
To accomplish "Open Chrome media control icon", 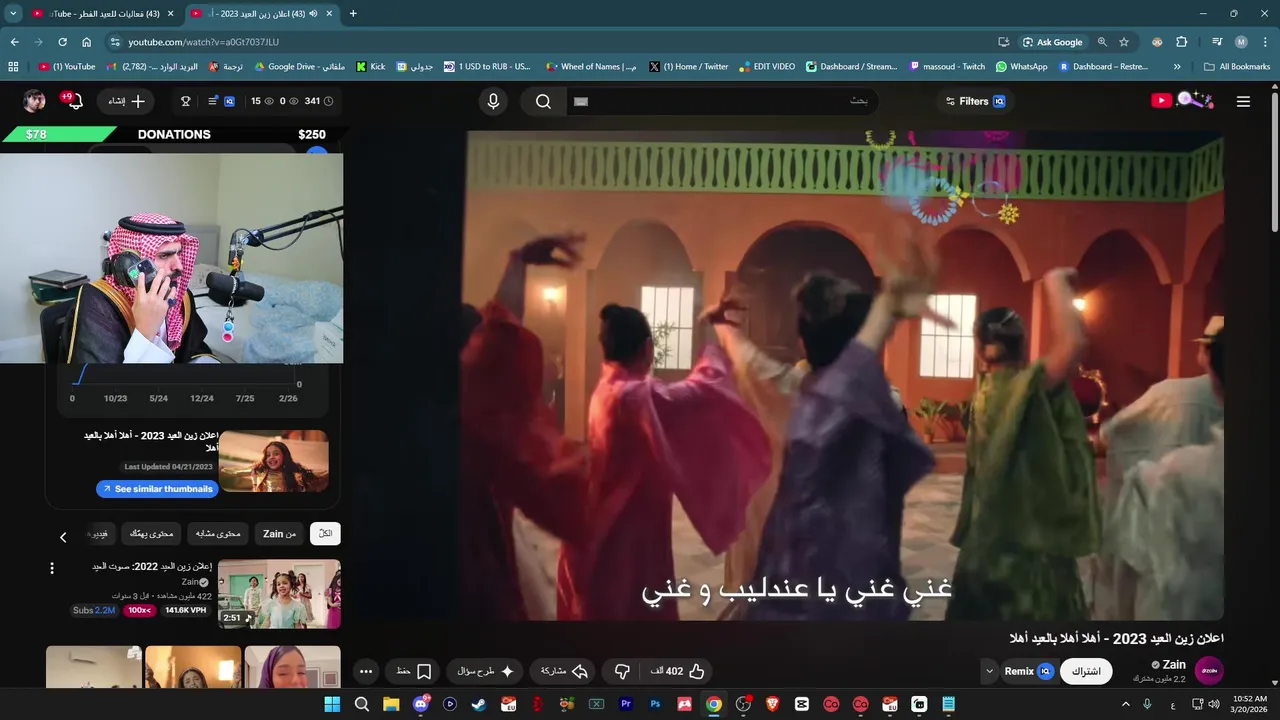I will 1217,42.
